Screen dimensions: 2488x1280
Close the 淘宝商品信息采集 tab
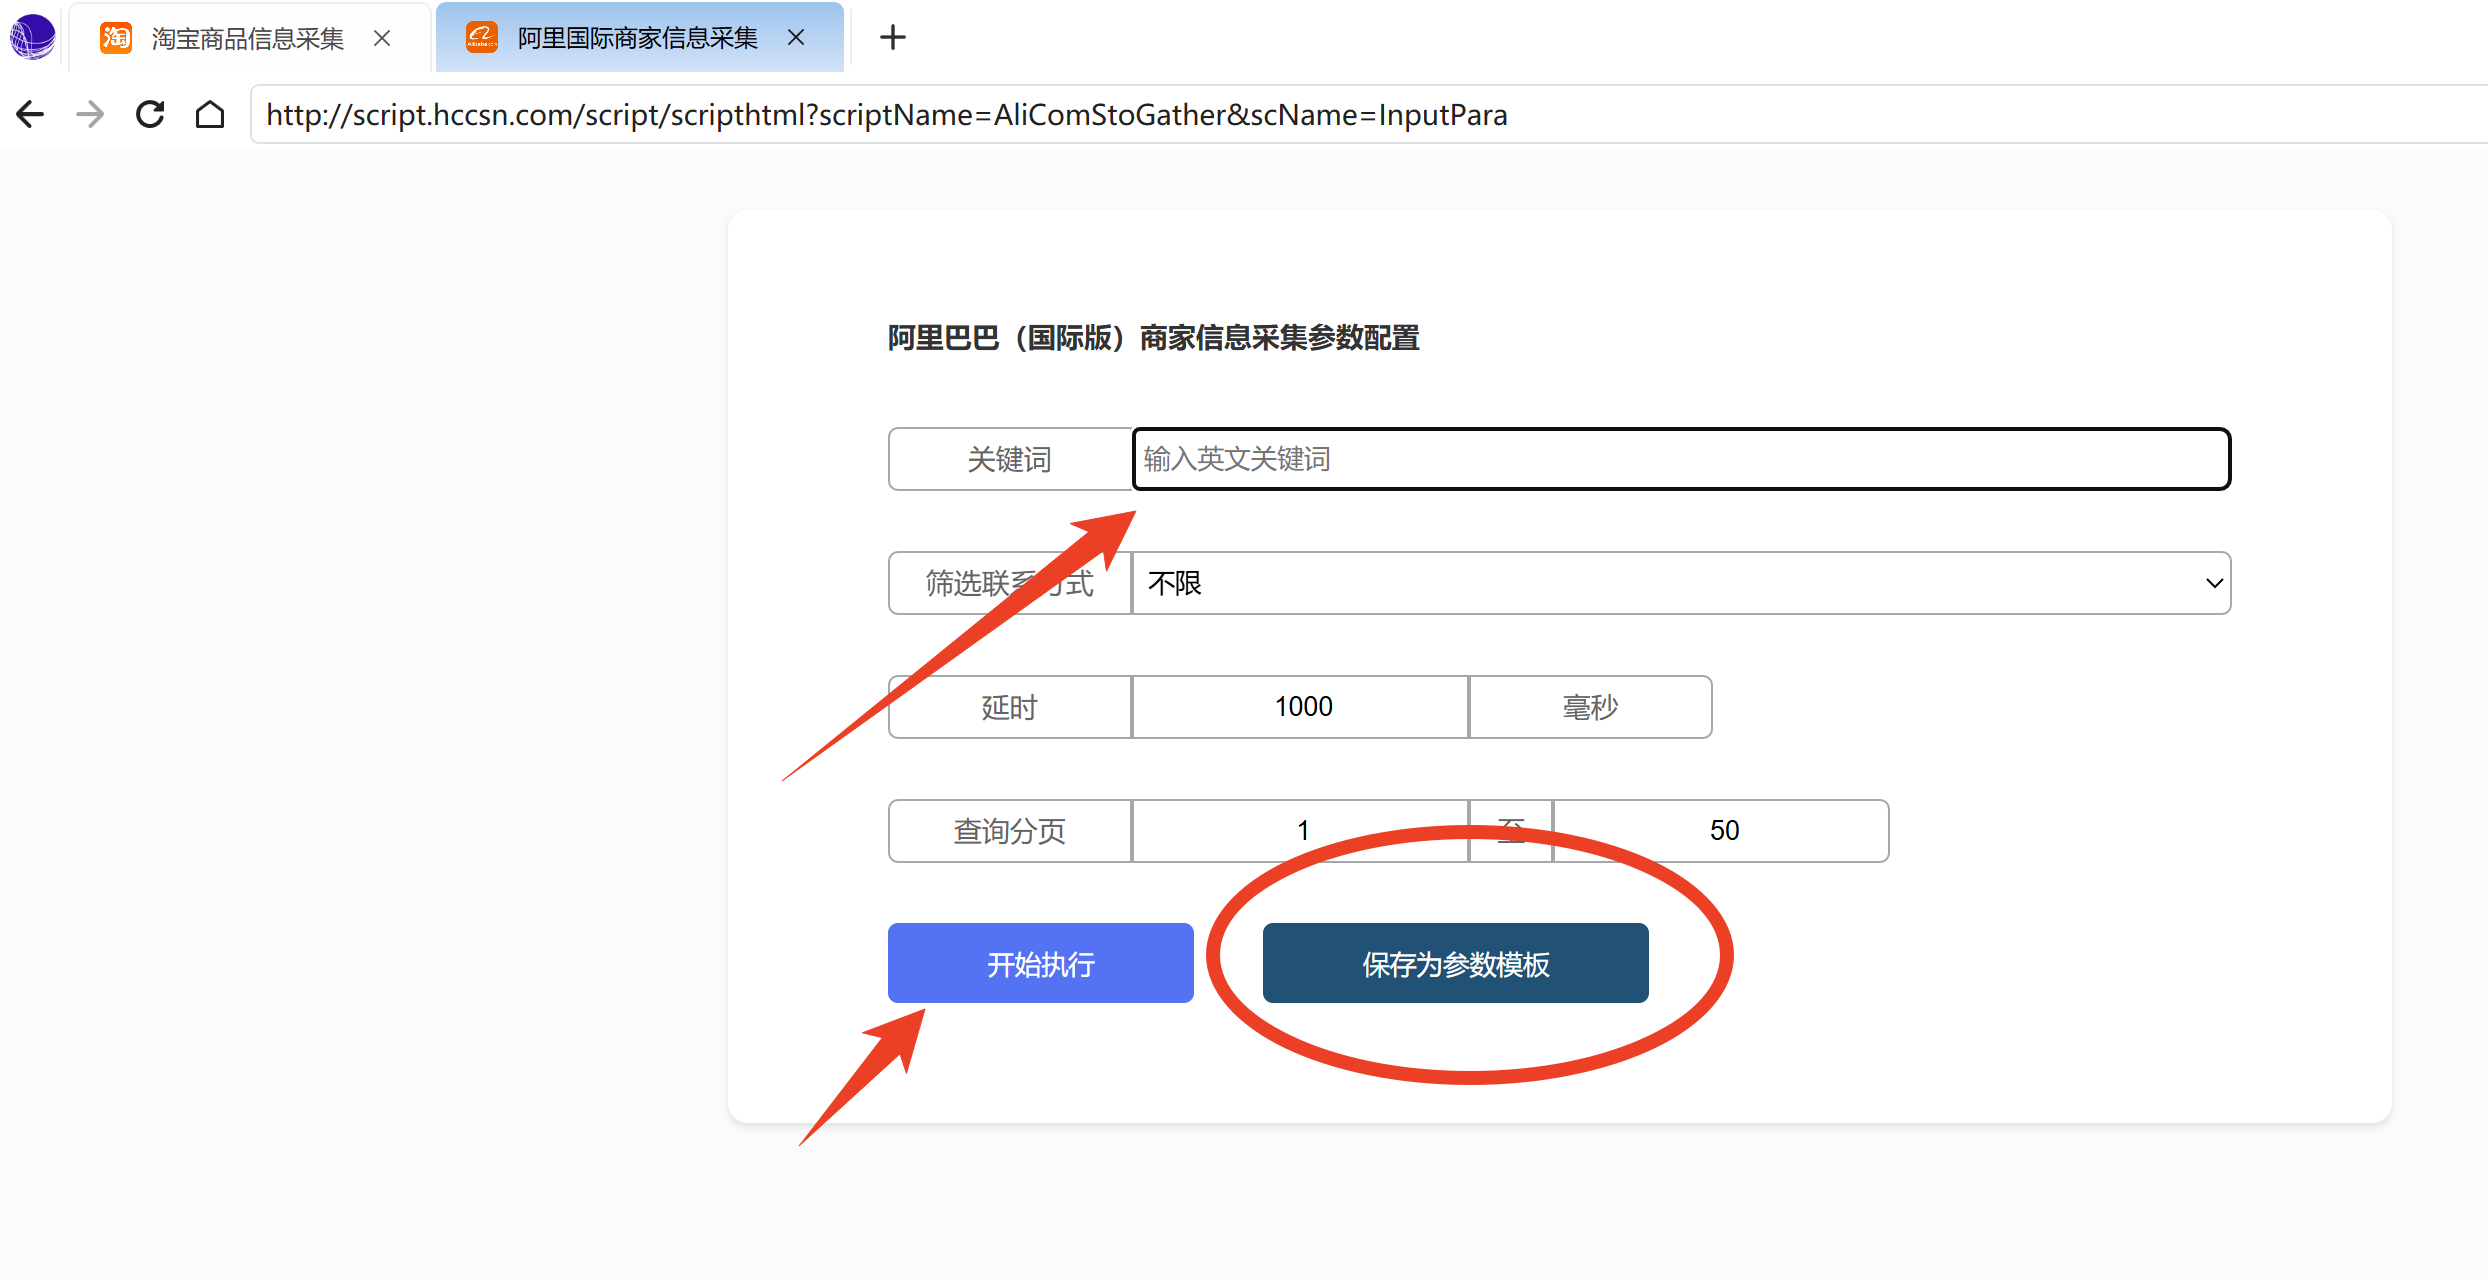click(x=382, y=38)
